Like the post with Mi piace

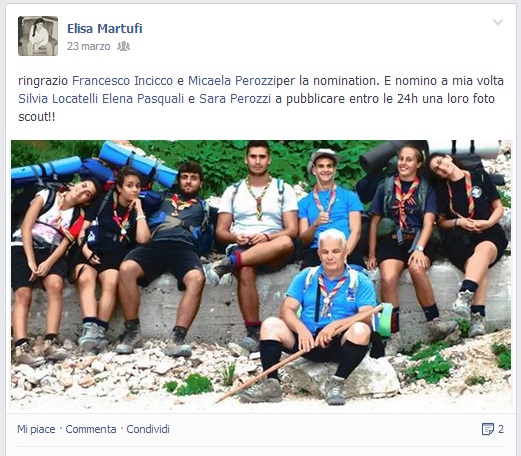point(36,429)
